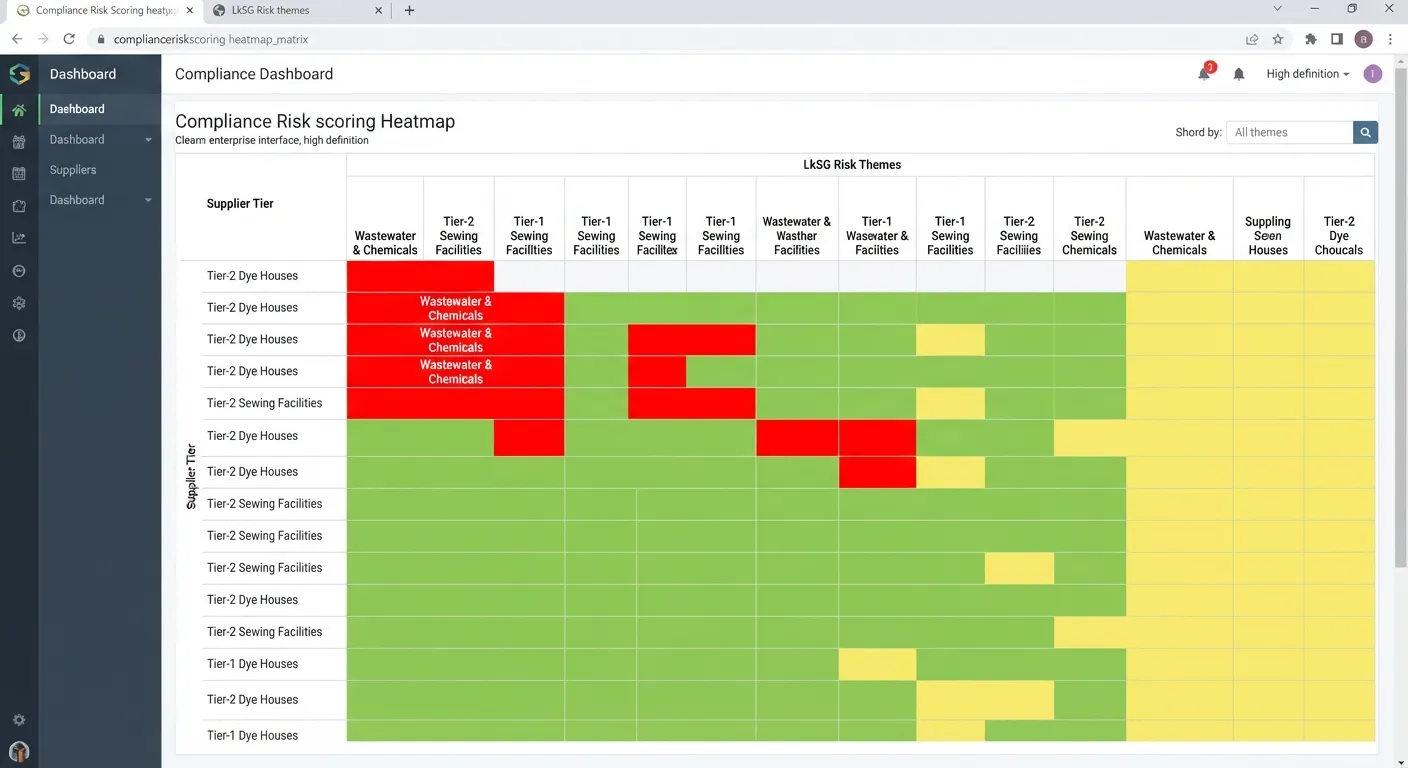
Task: Click the alert circle icon in sidebar
Action: coord(19,335)
